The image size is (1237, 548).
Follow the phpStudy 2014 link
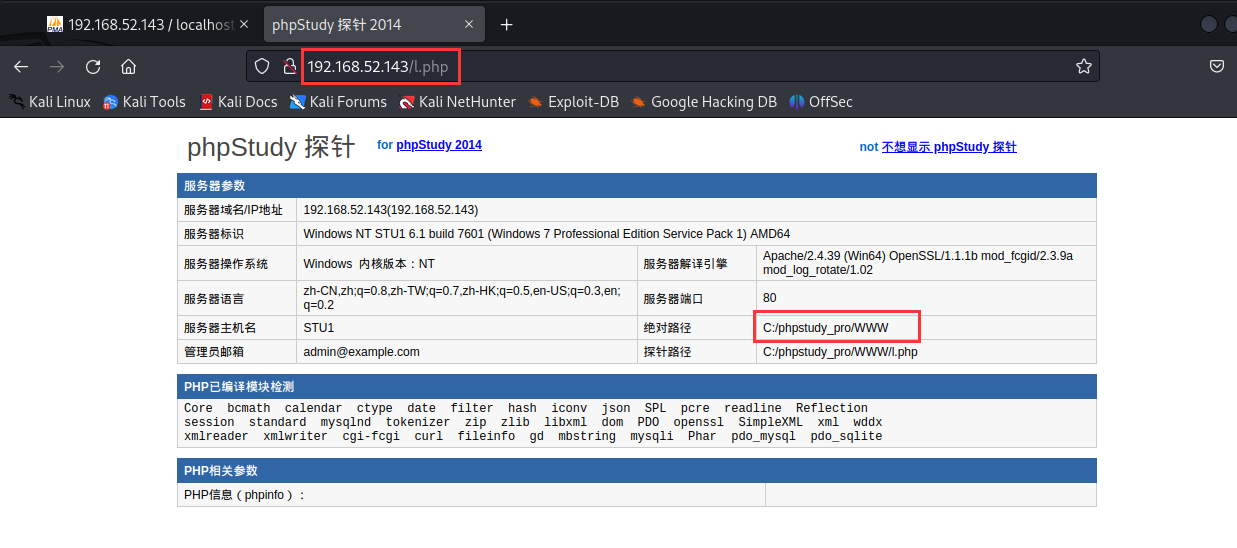[439, 145]
